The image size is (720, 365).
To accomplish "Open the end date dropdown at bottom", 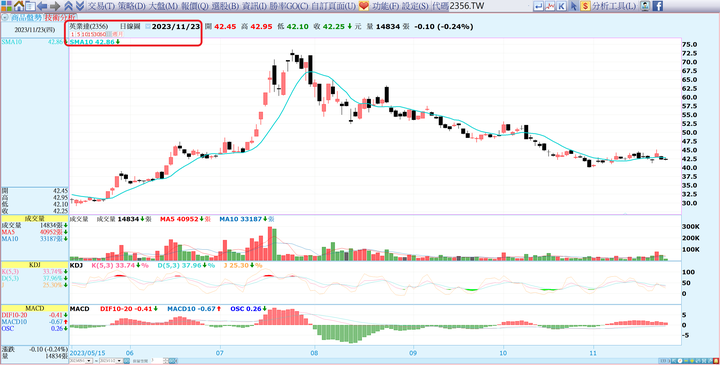I will [119, 361].
